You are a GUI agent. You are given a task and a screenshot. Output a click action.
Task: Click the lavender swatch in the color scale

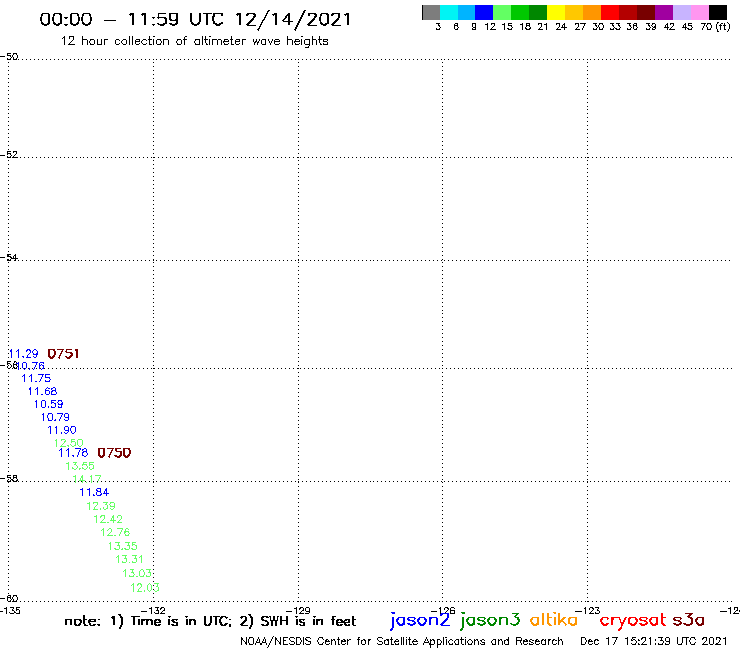coord(681,13)
